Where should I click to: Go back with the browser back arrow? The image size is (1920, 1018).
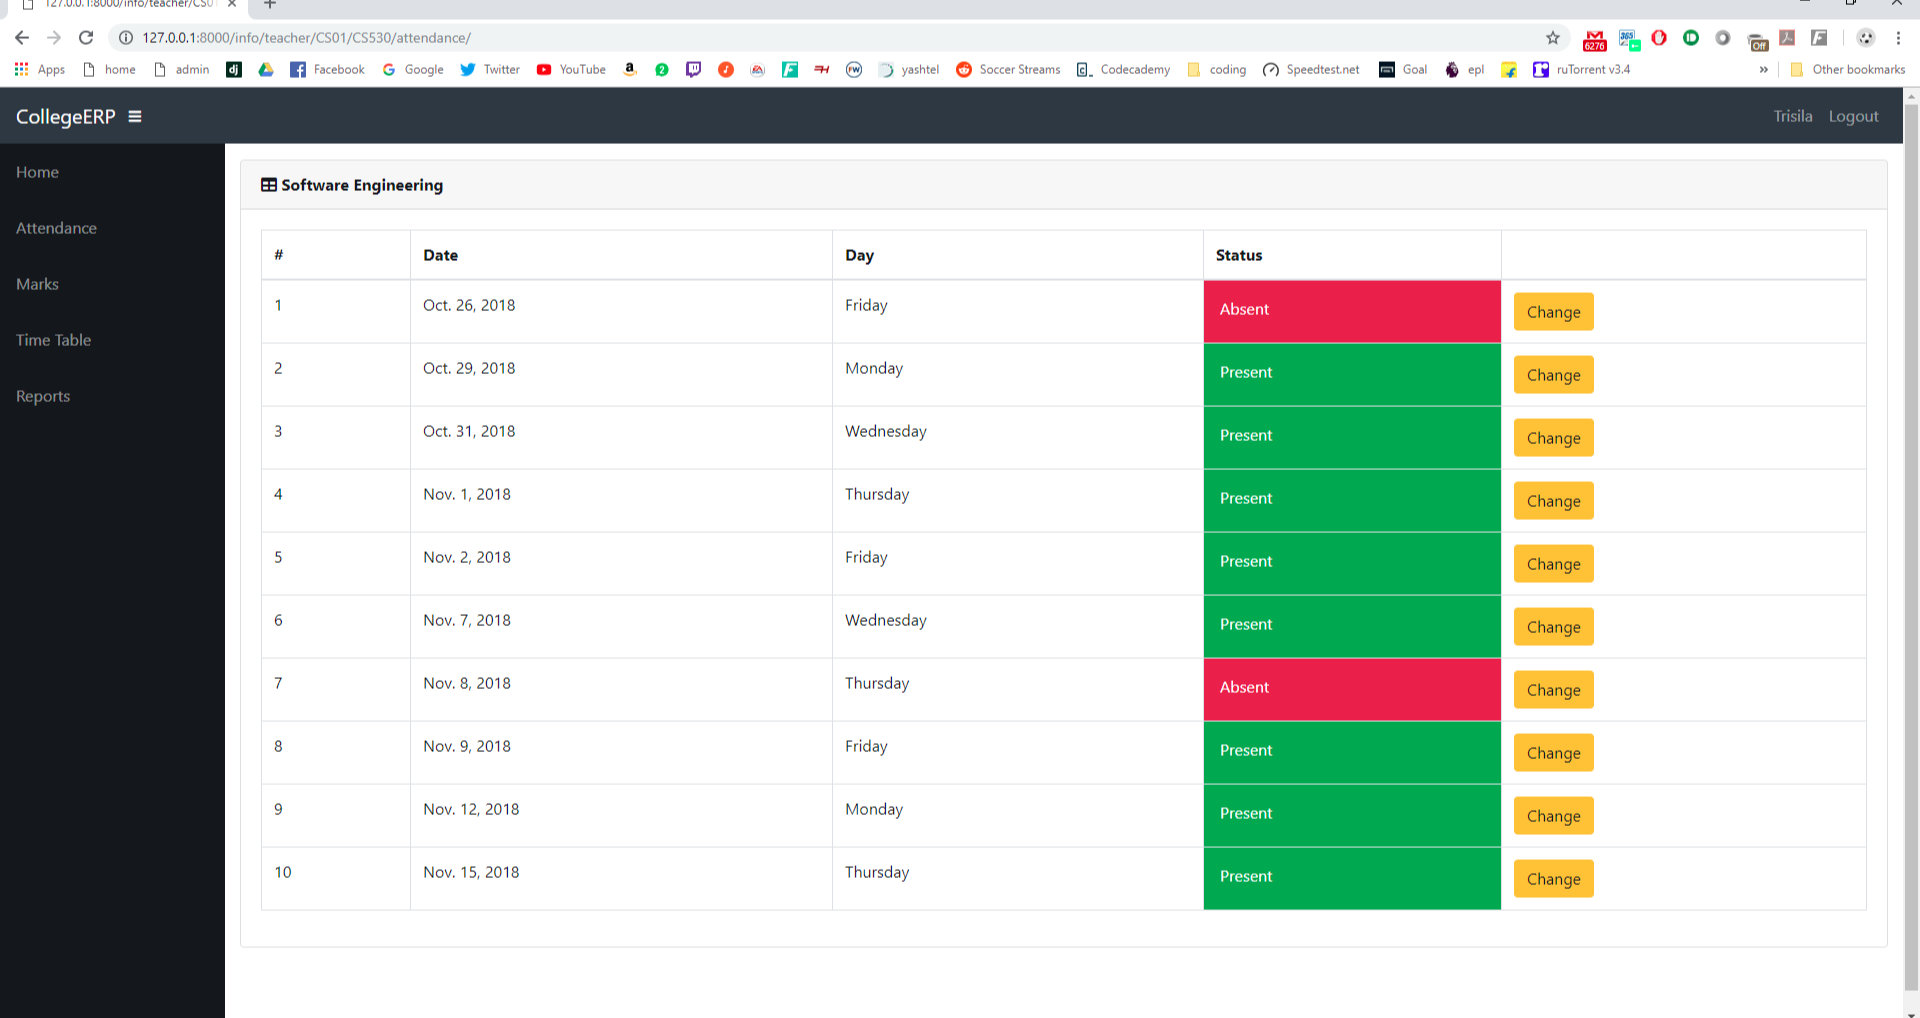[x=22, y=38]
